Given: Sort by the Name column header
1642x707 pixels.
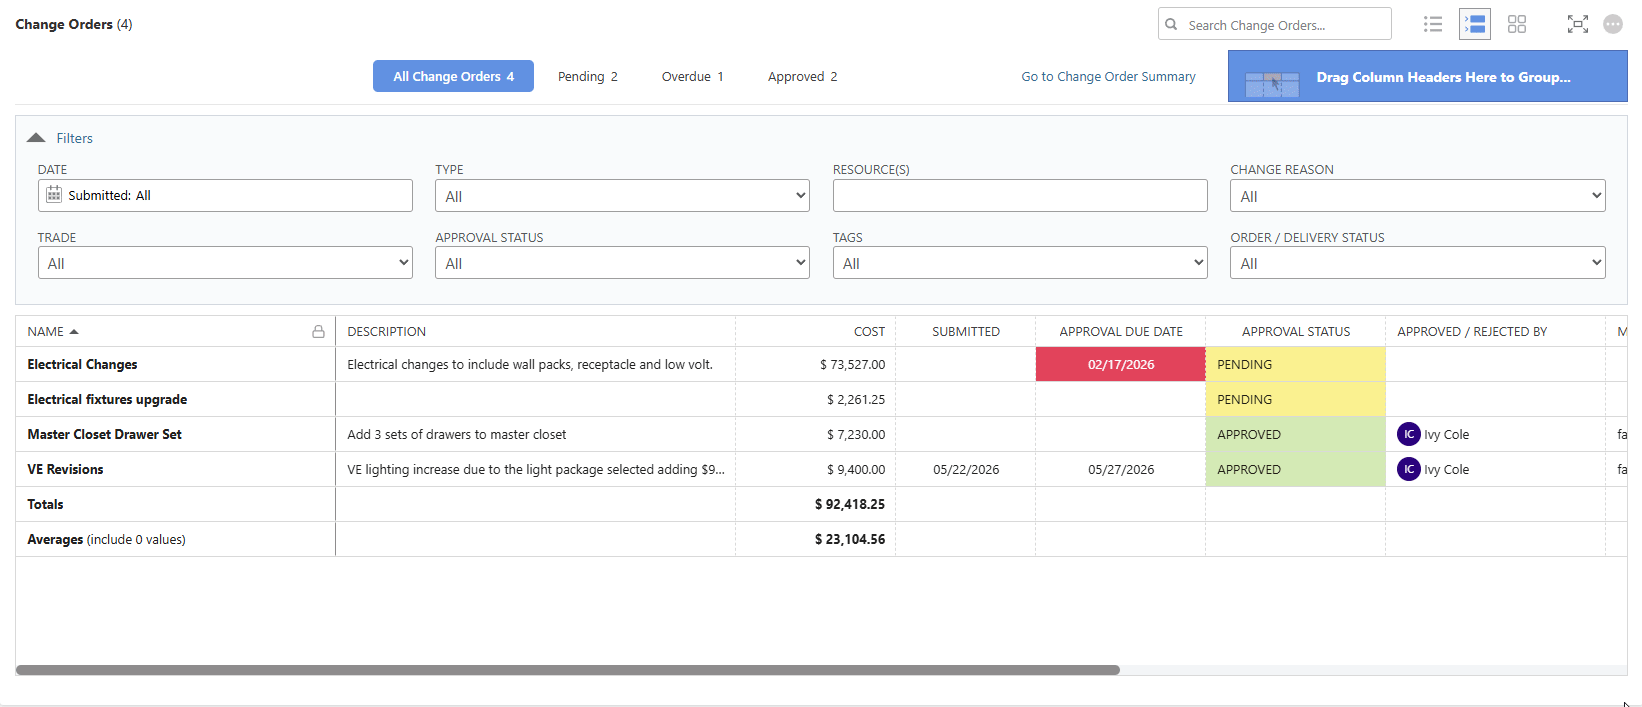Looking at the screenshot, I should click(45, 331).
